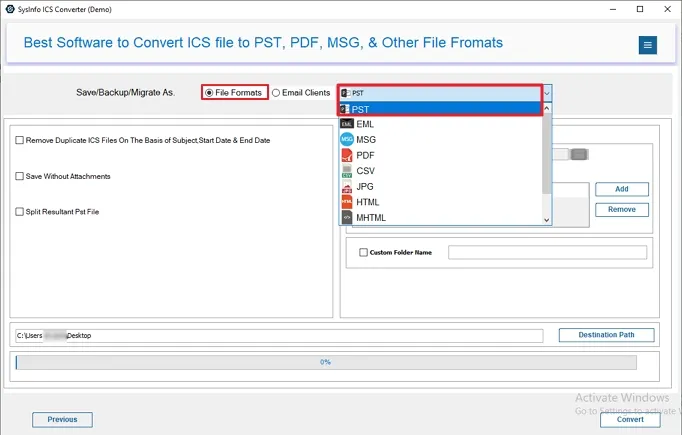This screenshot has height=435, width=682.
Task: Click the Custom Folder Name text field
Action: [547, 252]
